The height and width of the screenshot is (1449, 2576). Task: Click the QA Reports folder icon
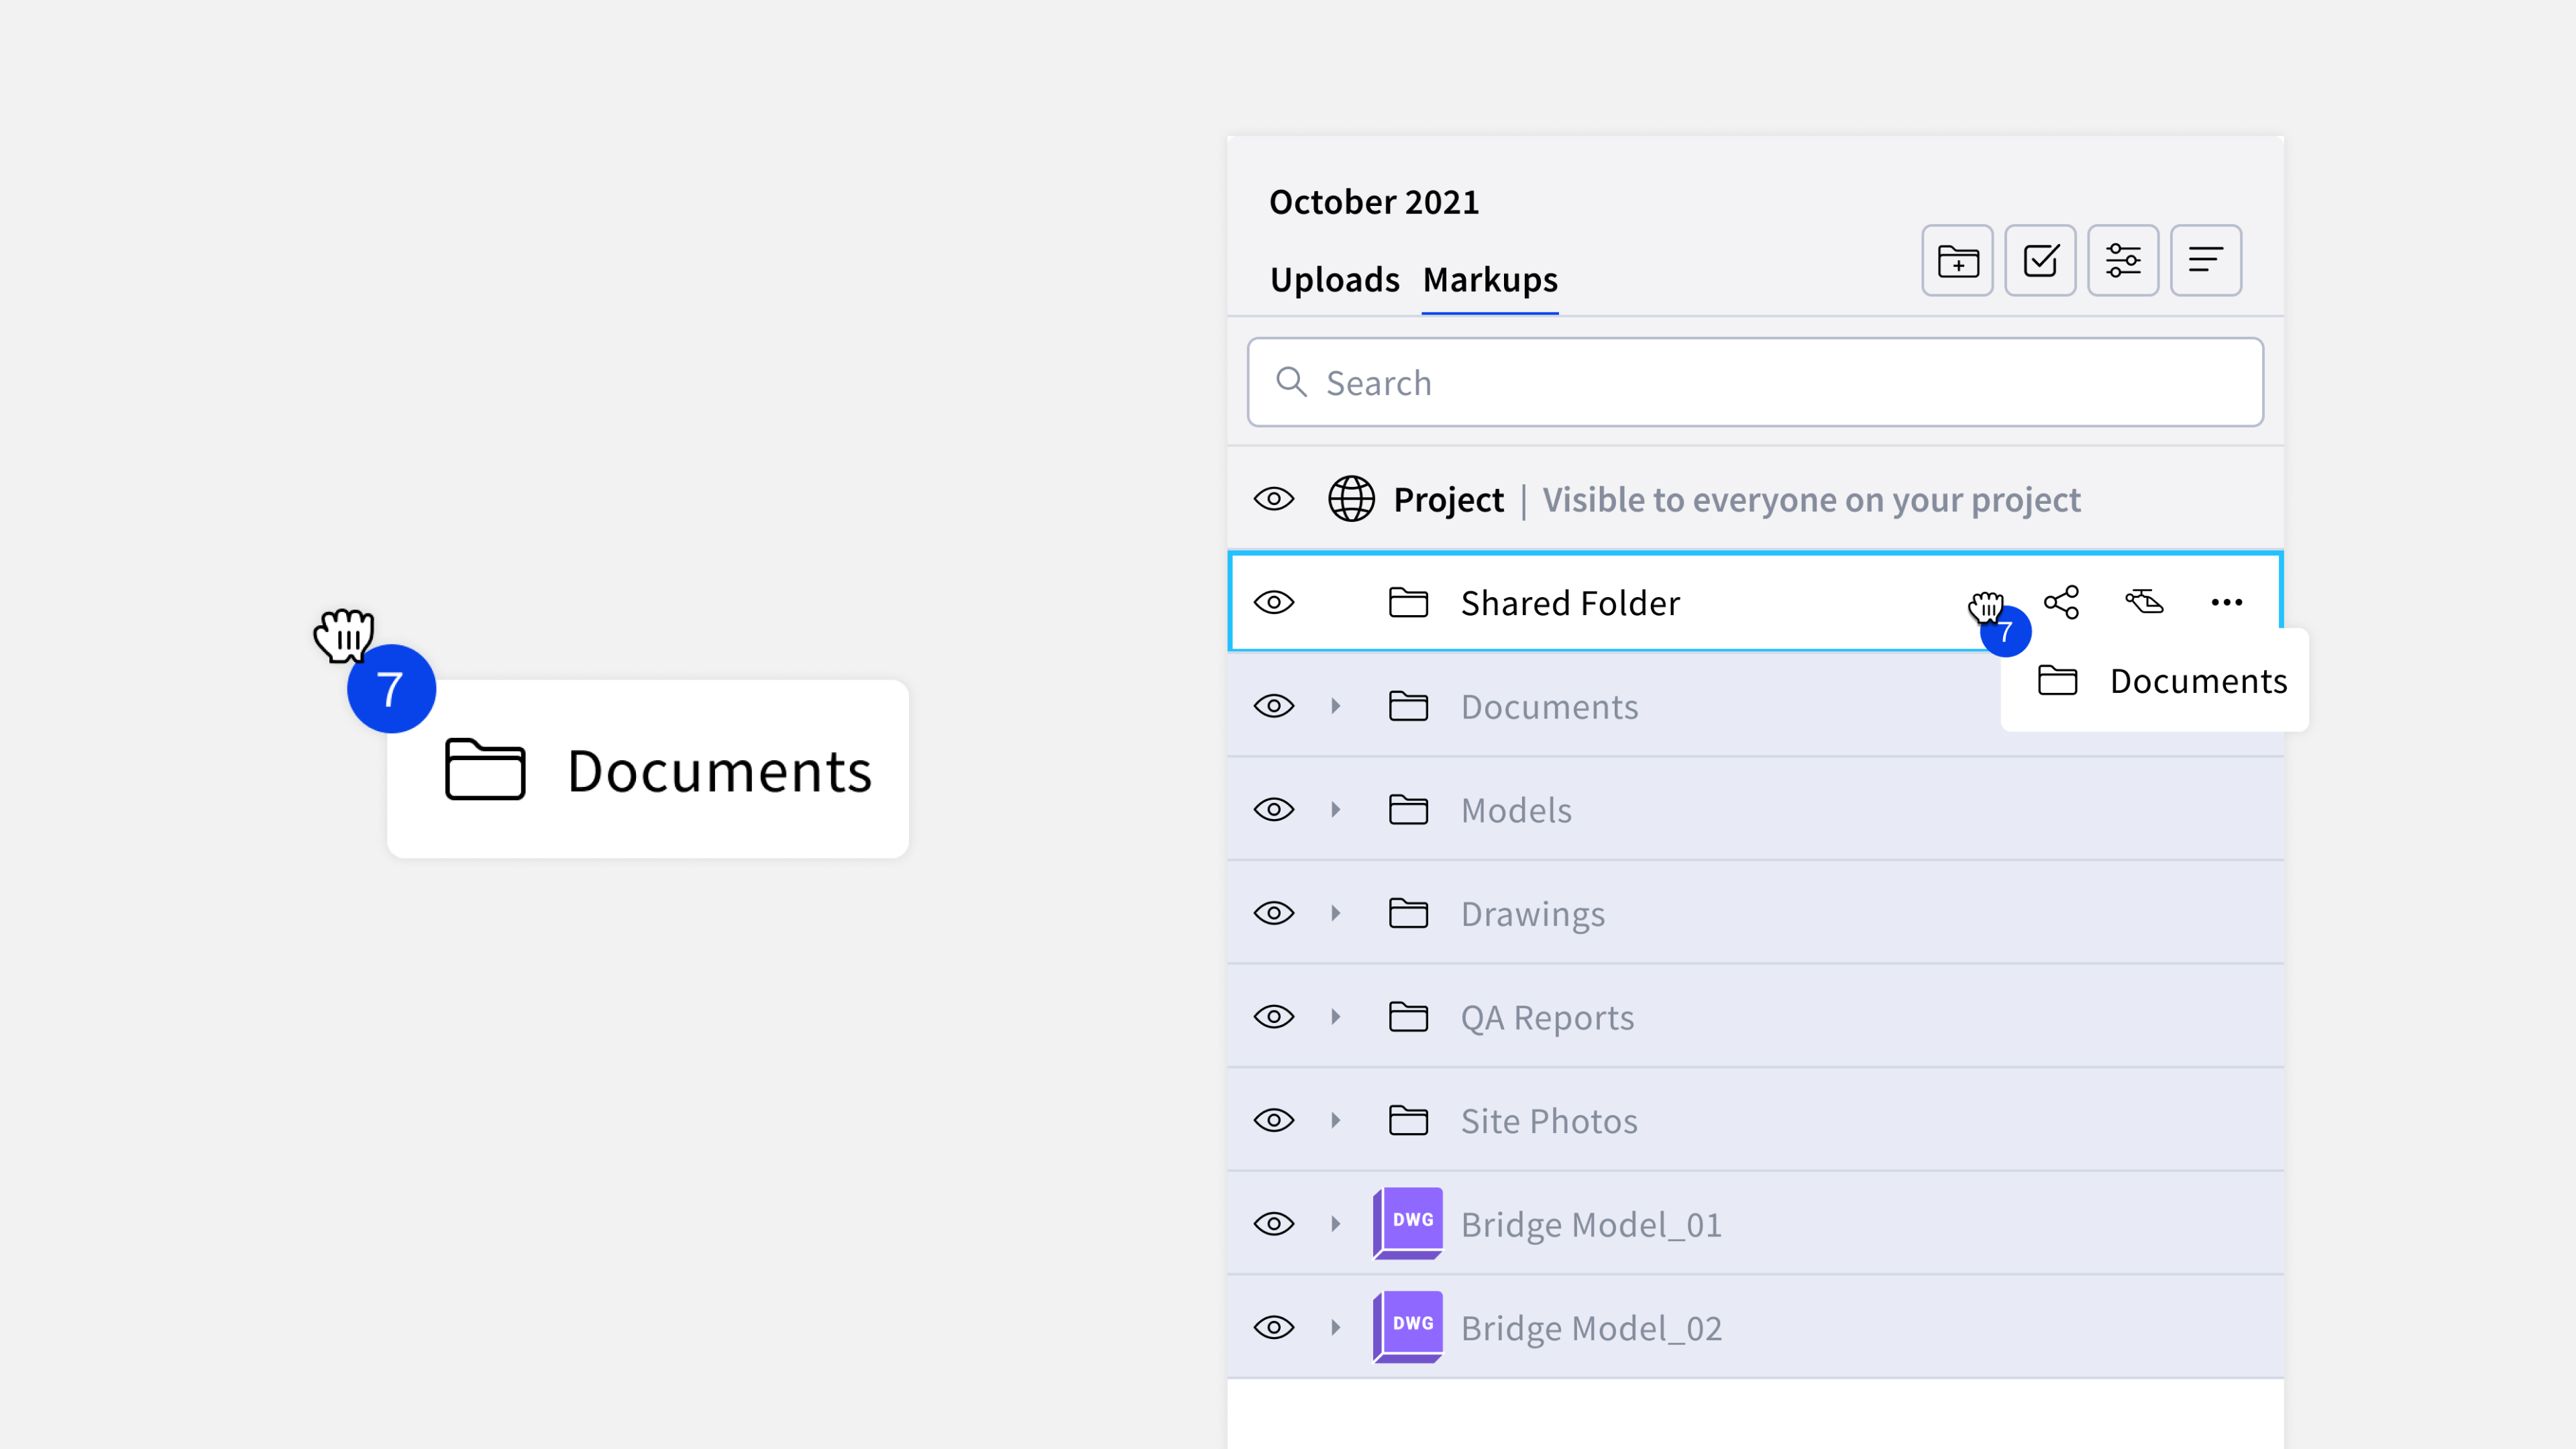click(x=1408, y=1017)
